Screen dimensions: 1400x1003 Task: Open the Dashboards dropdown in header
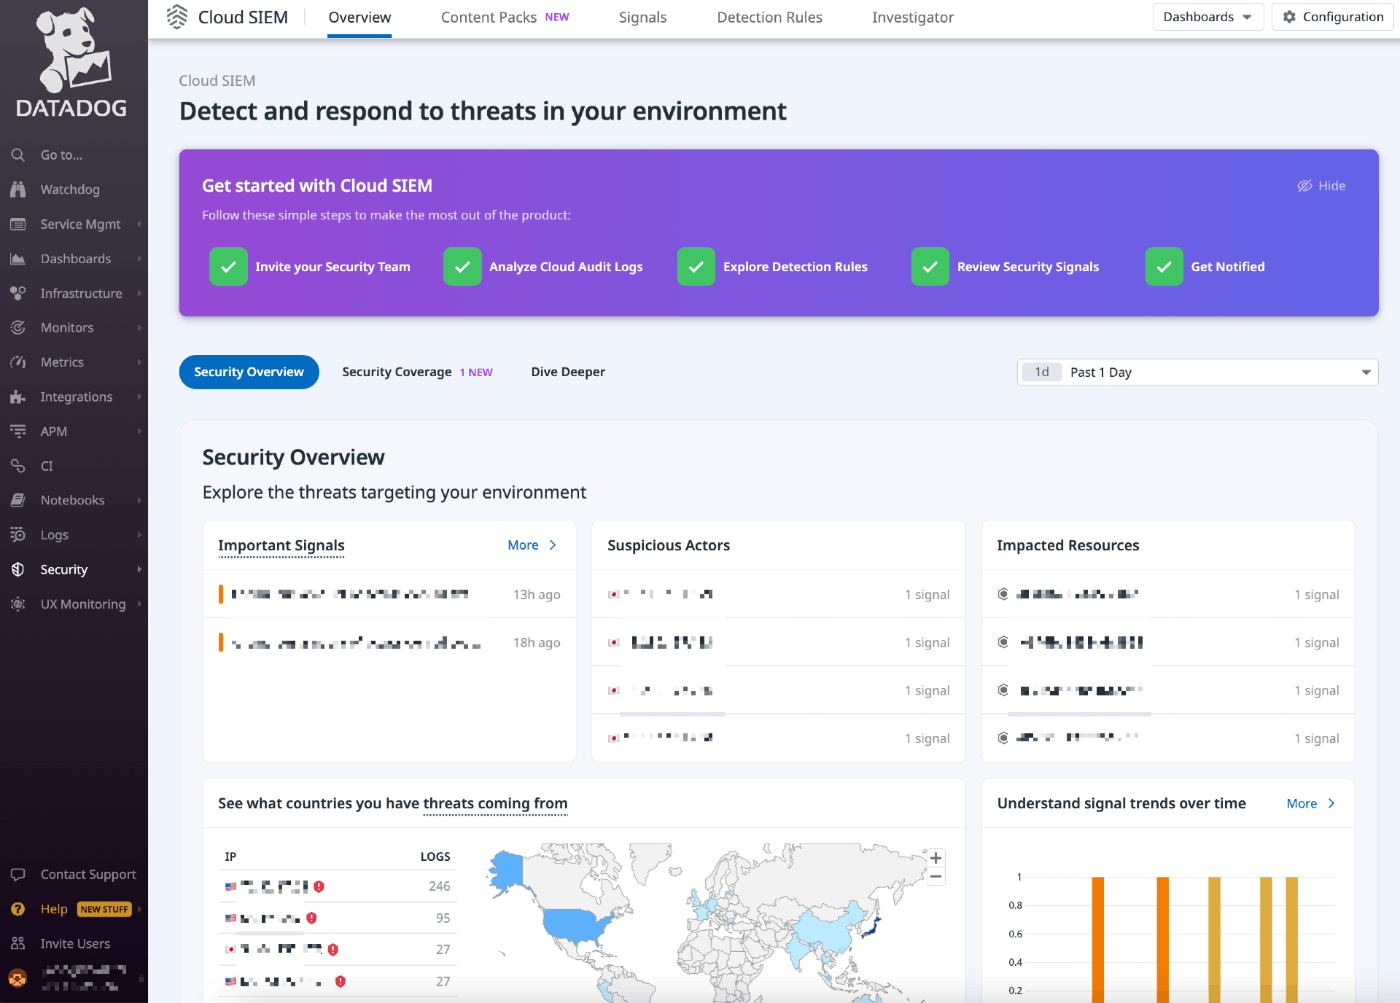tap(1208, 17)
